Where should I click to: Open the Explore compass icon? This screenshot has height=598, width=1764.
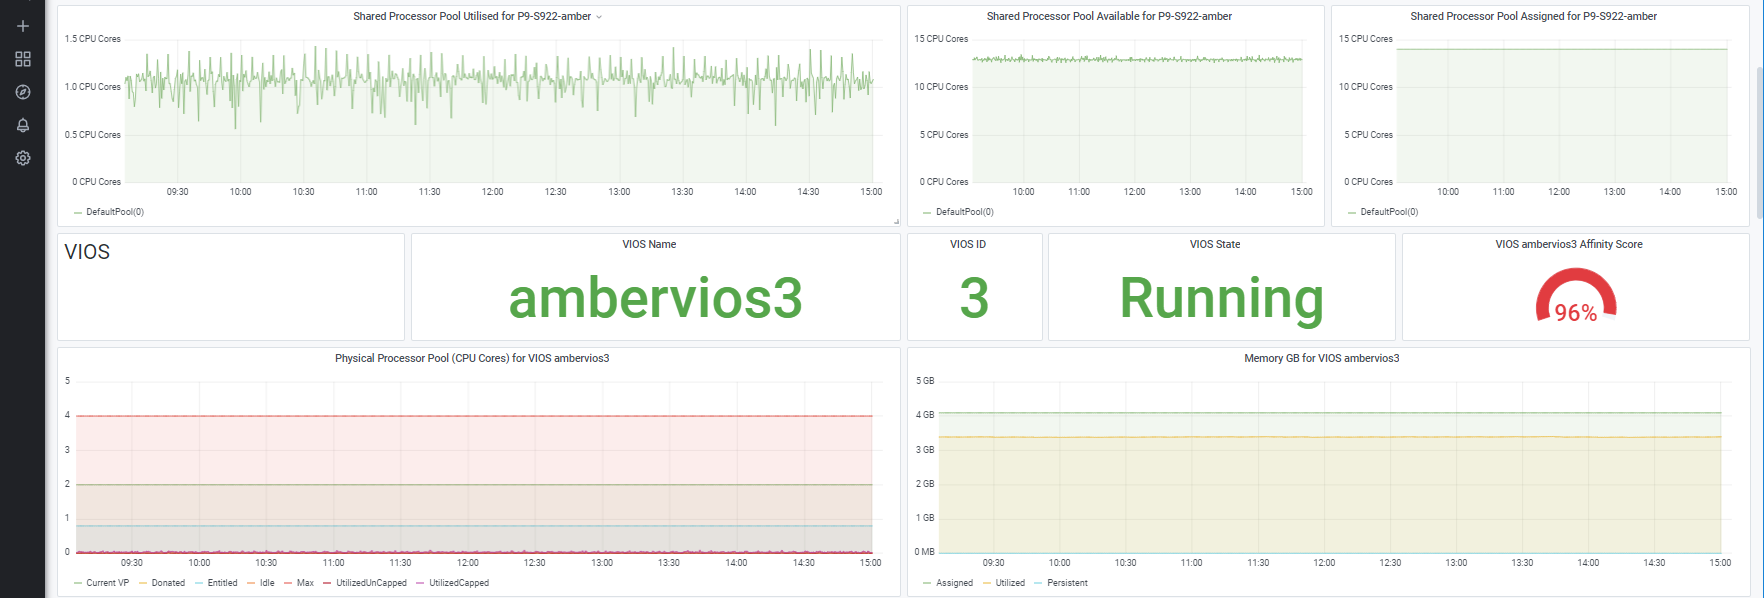pos(23,92)
